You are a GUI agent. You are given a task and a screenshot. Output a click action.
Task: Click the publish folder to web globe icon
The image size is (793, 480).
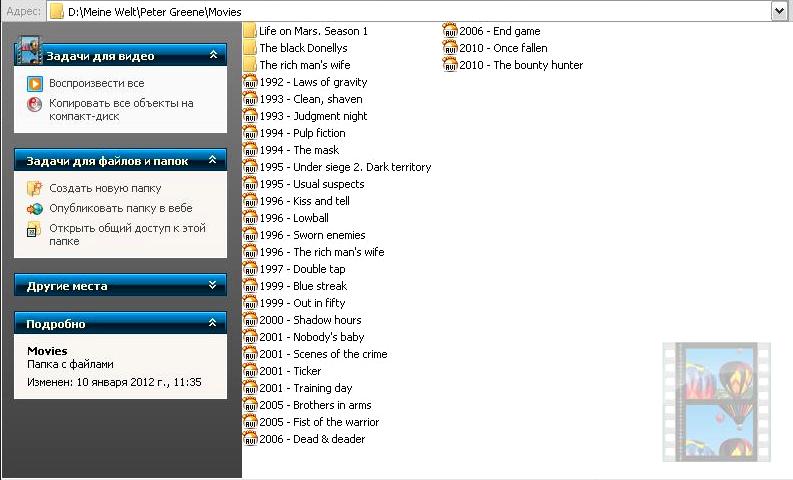click(34, 208)
